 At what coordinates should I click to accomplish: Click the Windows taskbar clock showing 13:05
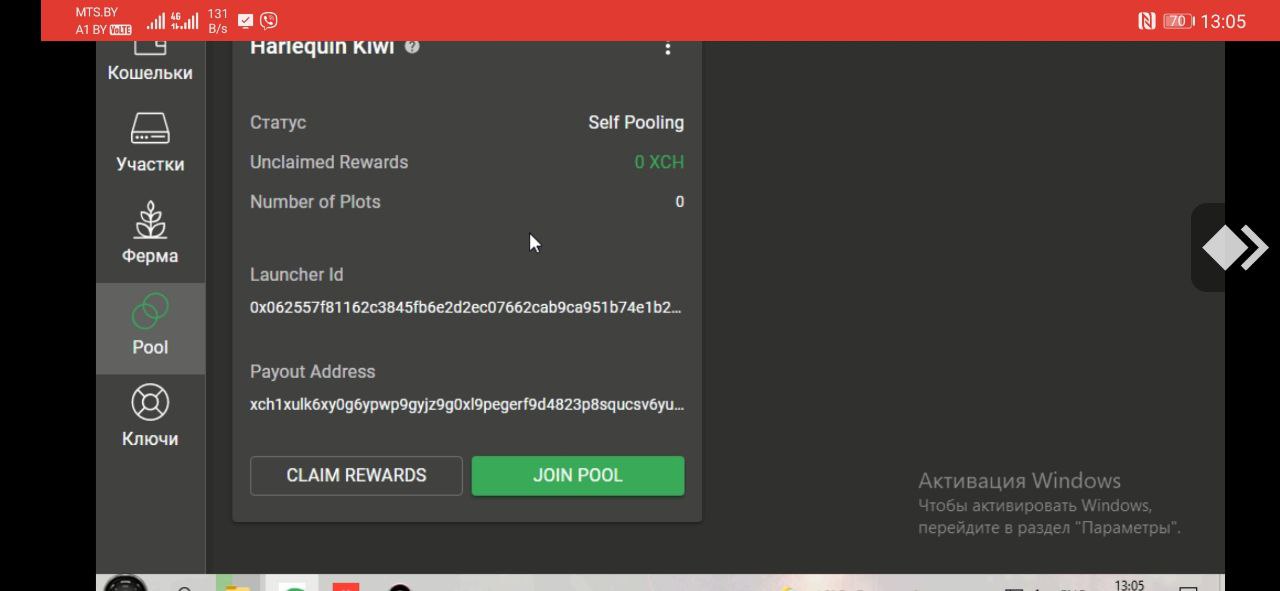click(1131, 585)
